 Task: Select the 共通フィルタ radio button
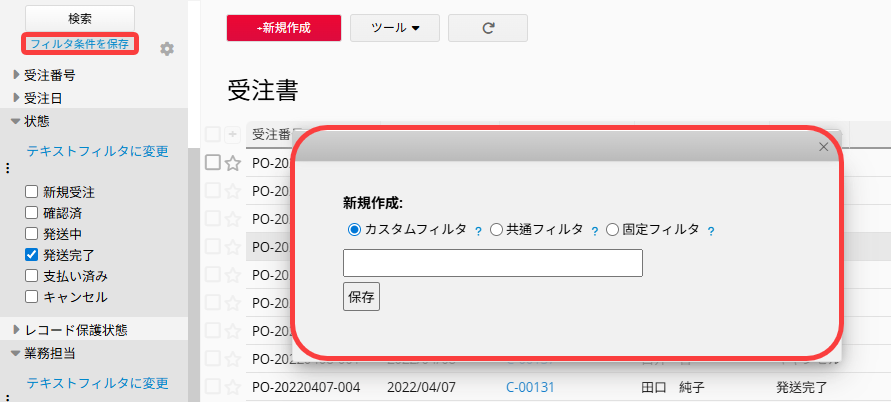496,229
